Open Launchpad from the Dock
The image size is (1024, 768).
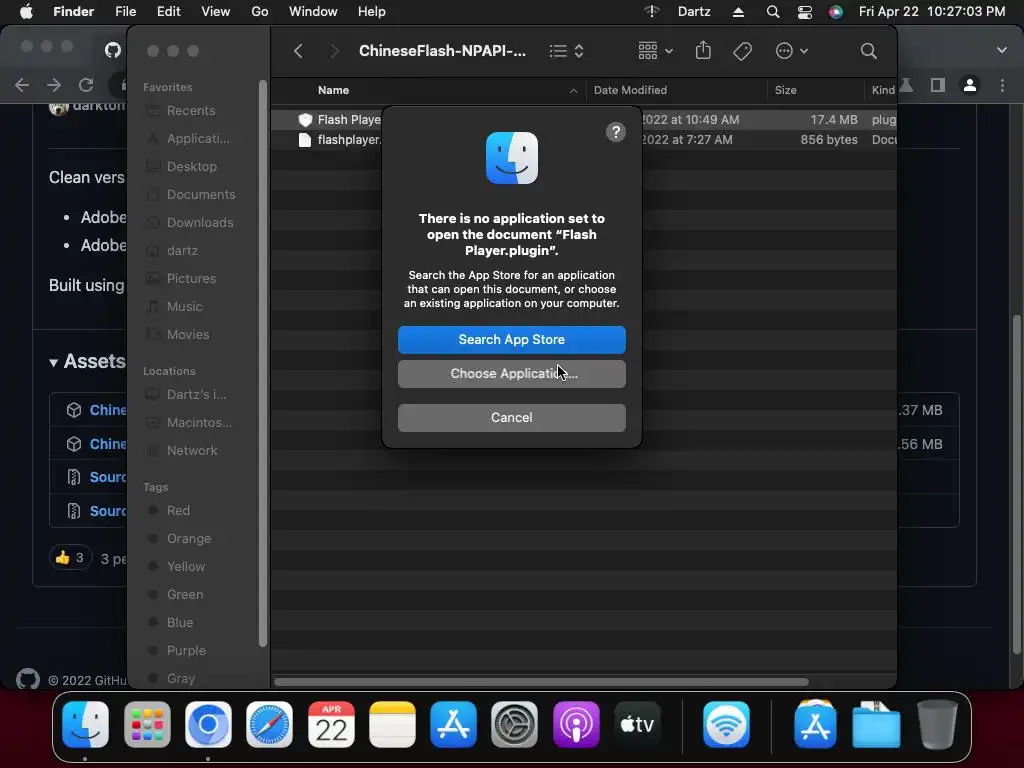tap(147, 724)
